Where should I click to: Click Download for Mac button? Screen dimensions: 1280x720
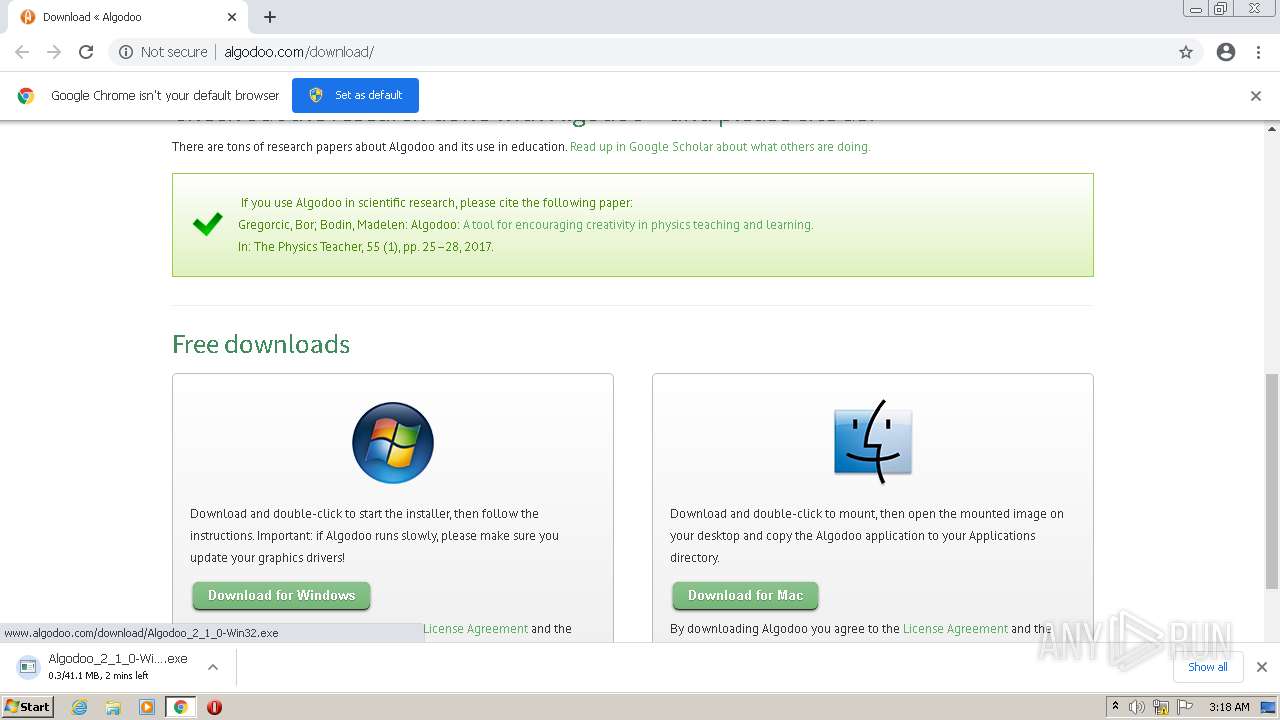745,595
